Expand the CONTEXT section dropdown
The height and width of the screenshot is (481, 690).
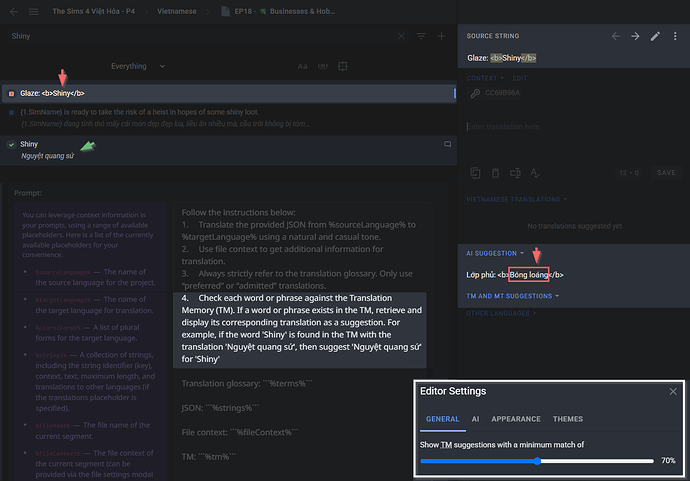485,78
